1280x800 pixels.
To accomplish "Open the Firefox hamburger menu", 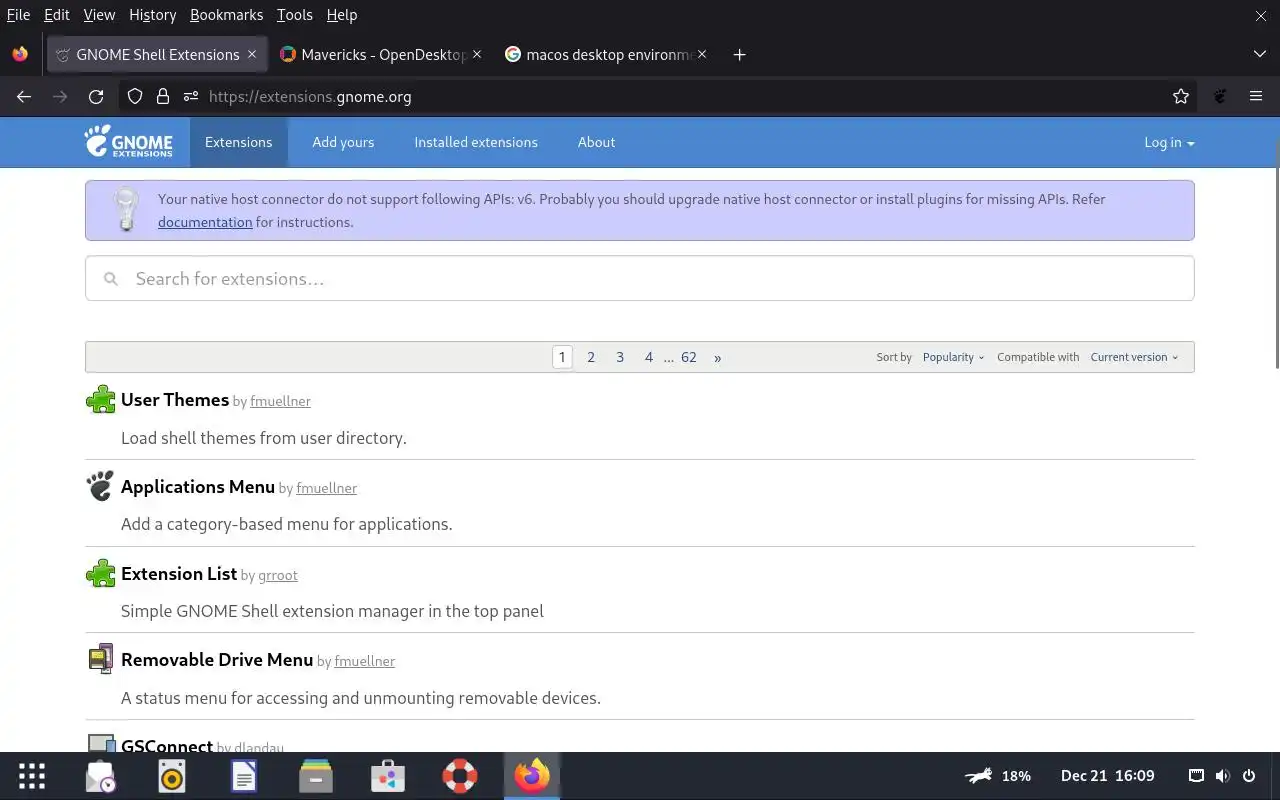I will [x=1256, y=97].
